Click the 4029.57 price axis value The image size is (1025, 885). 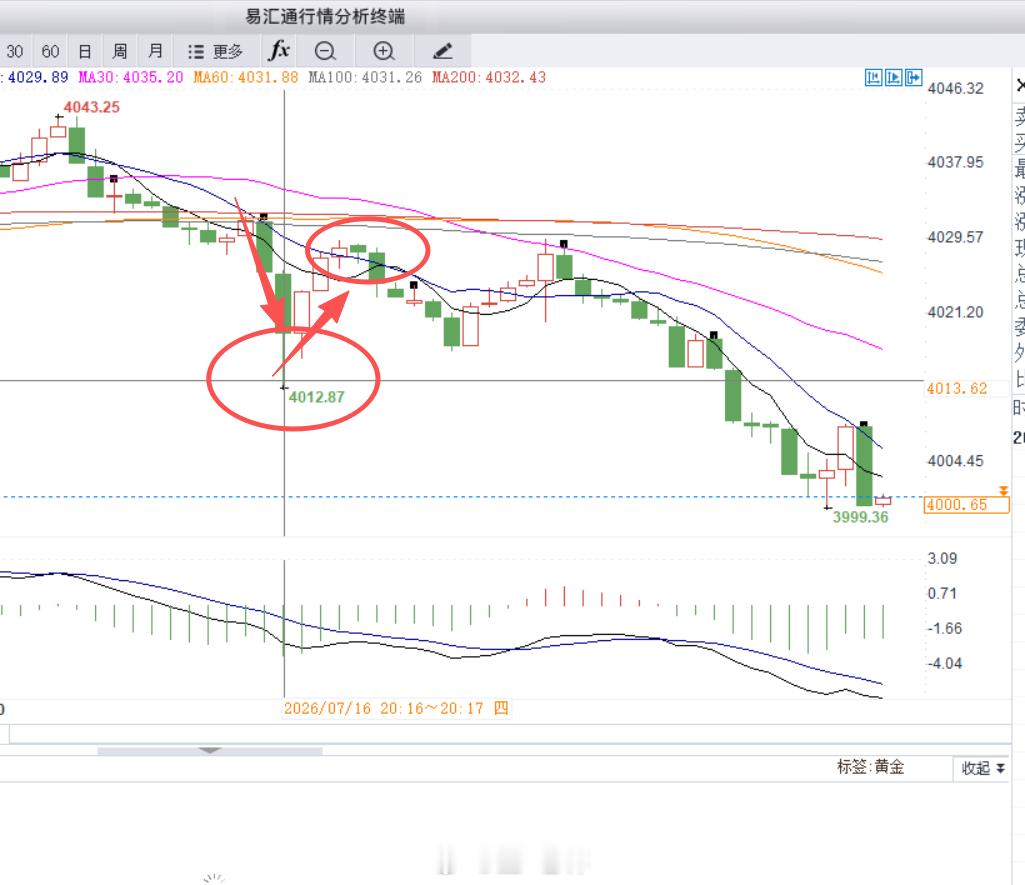(x=955, y=237)
